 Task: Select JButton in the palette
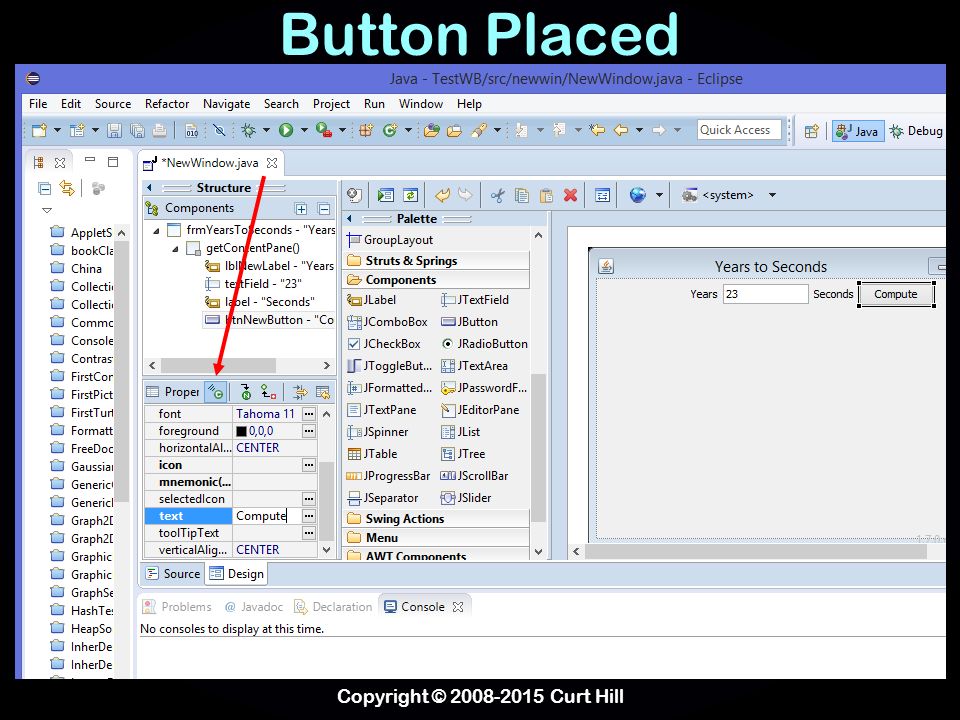(x=470, y=322)
